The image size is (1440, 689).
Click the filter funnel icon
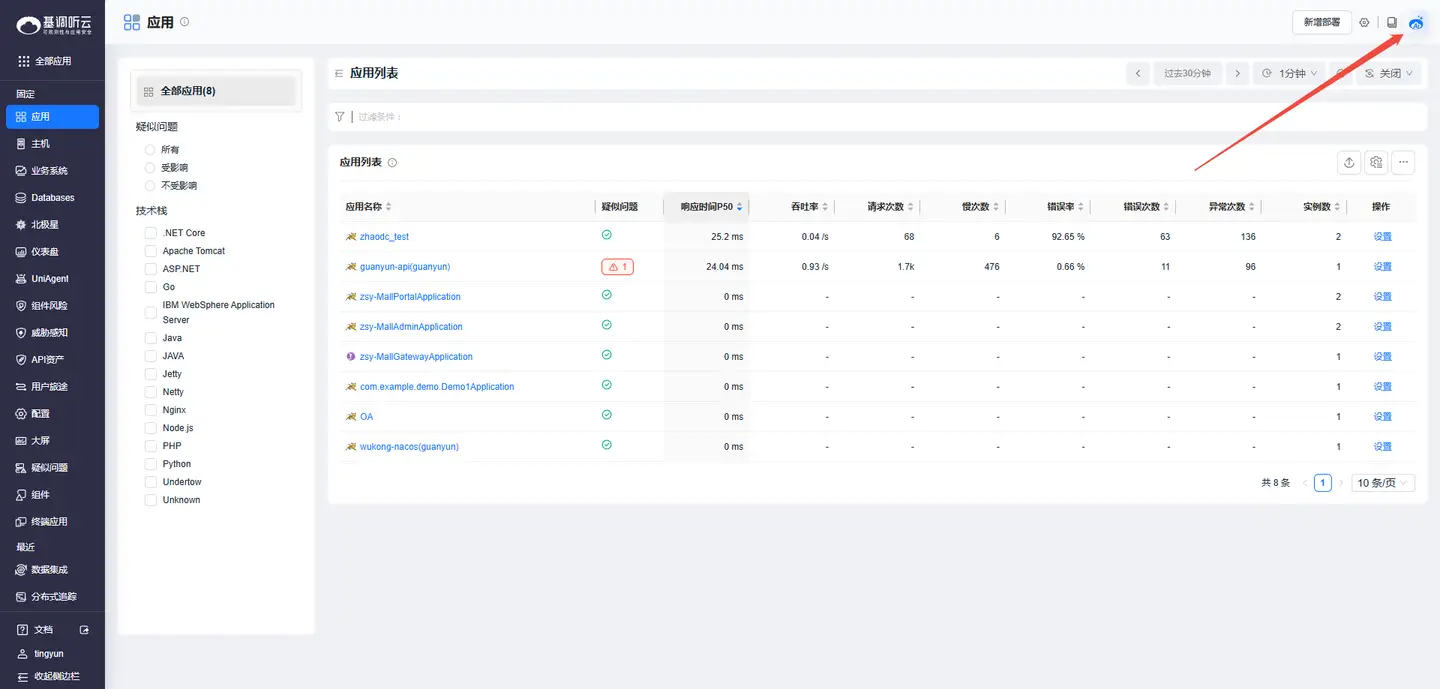[340, 117]
